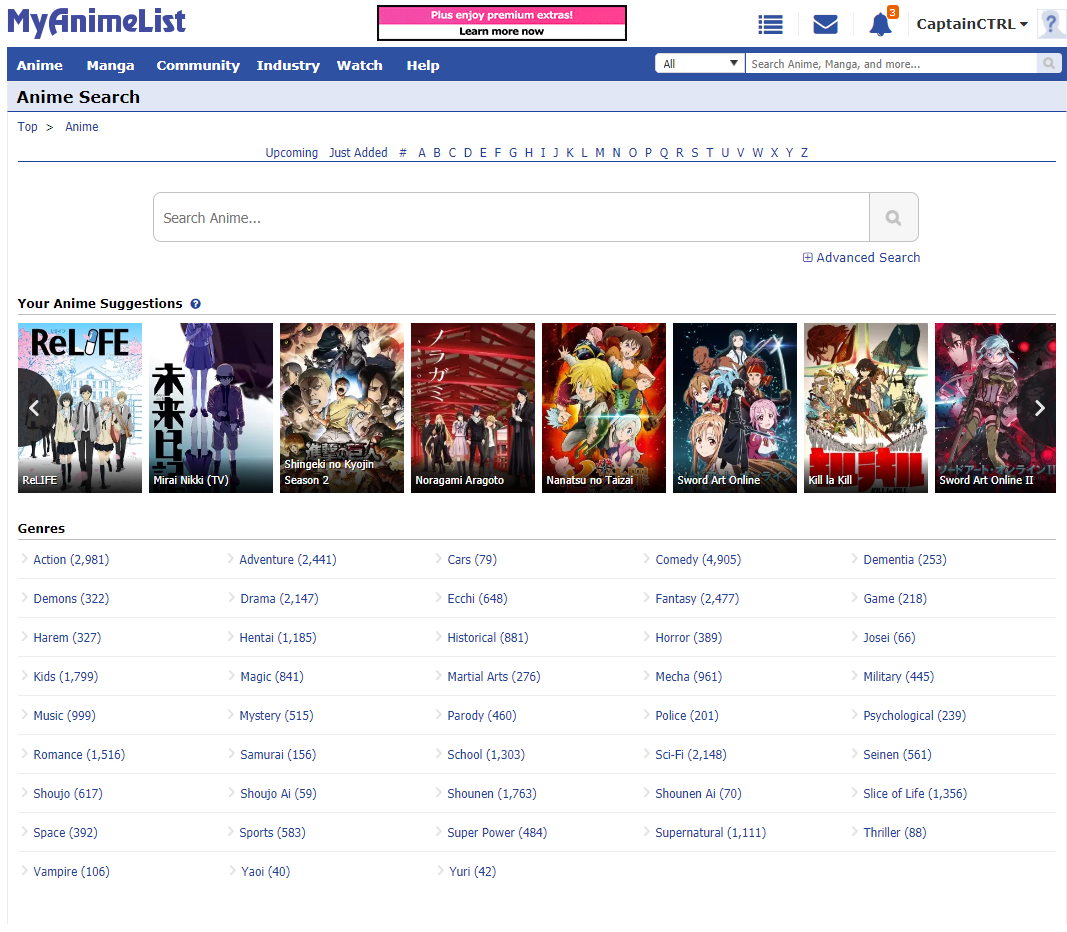Open the All search category dropdown
This screenshot has width=1067, height=932.
click(700, 64)
